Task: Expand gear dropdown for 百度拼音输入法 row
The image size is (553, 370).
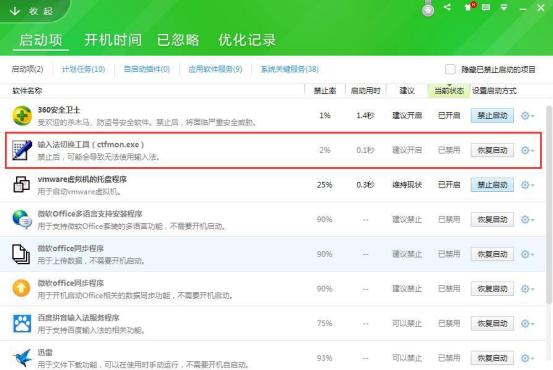Action: point(528,323)
